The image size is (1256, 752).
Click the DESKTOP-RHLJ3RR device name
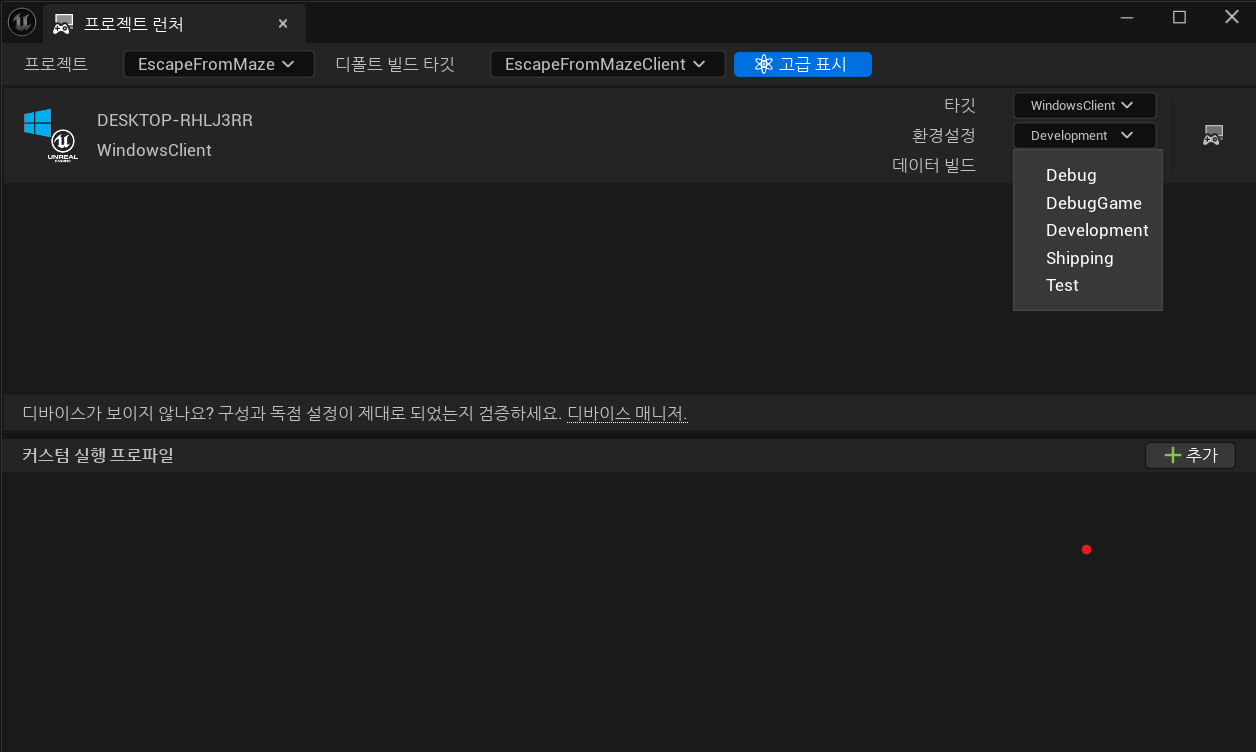coord(175,120)
